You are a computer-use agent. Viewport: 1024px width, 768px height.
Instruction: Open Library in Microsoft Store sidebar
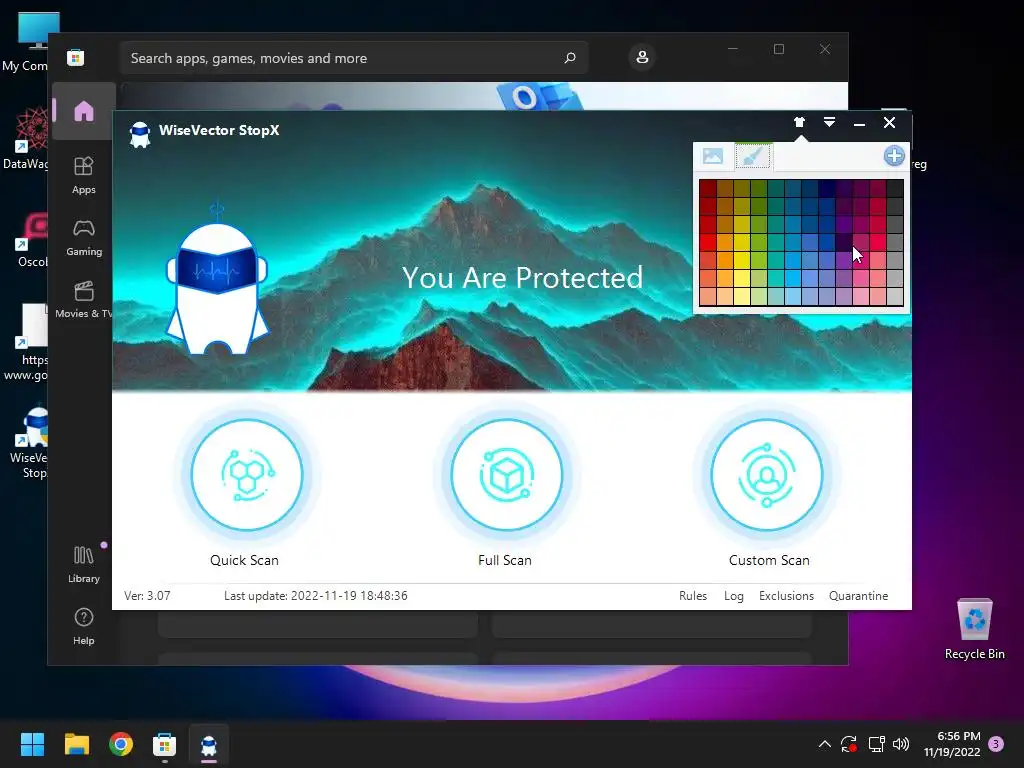pos(84,564)
